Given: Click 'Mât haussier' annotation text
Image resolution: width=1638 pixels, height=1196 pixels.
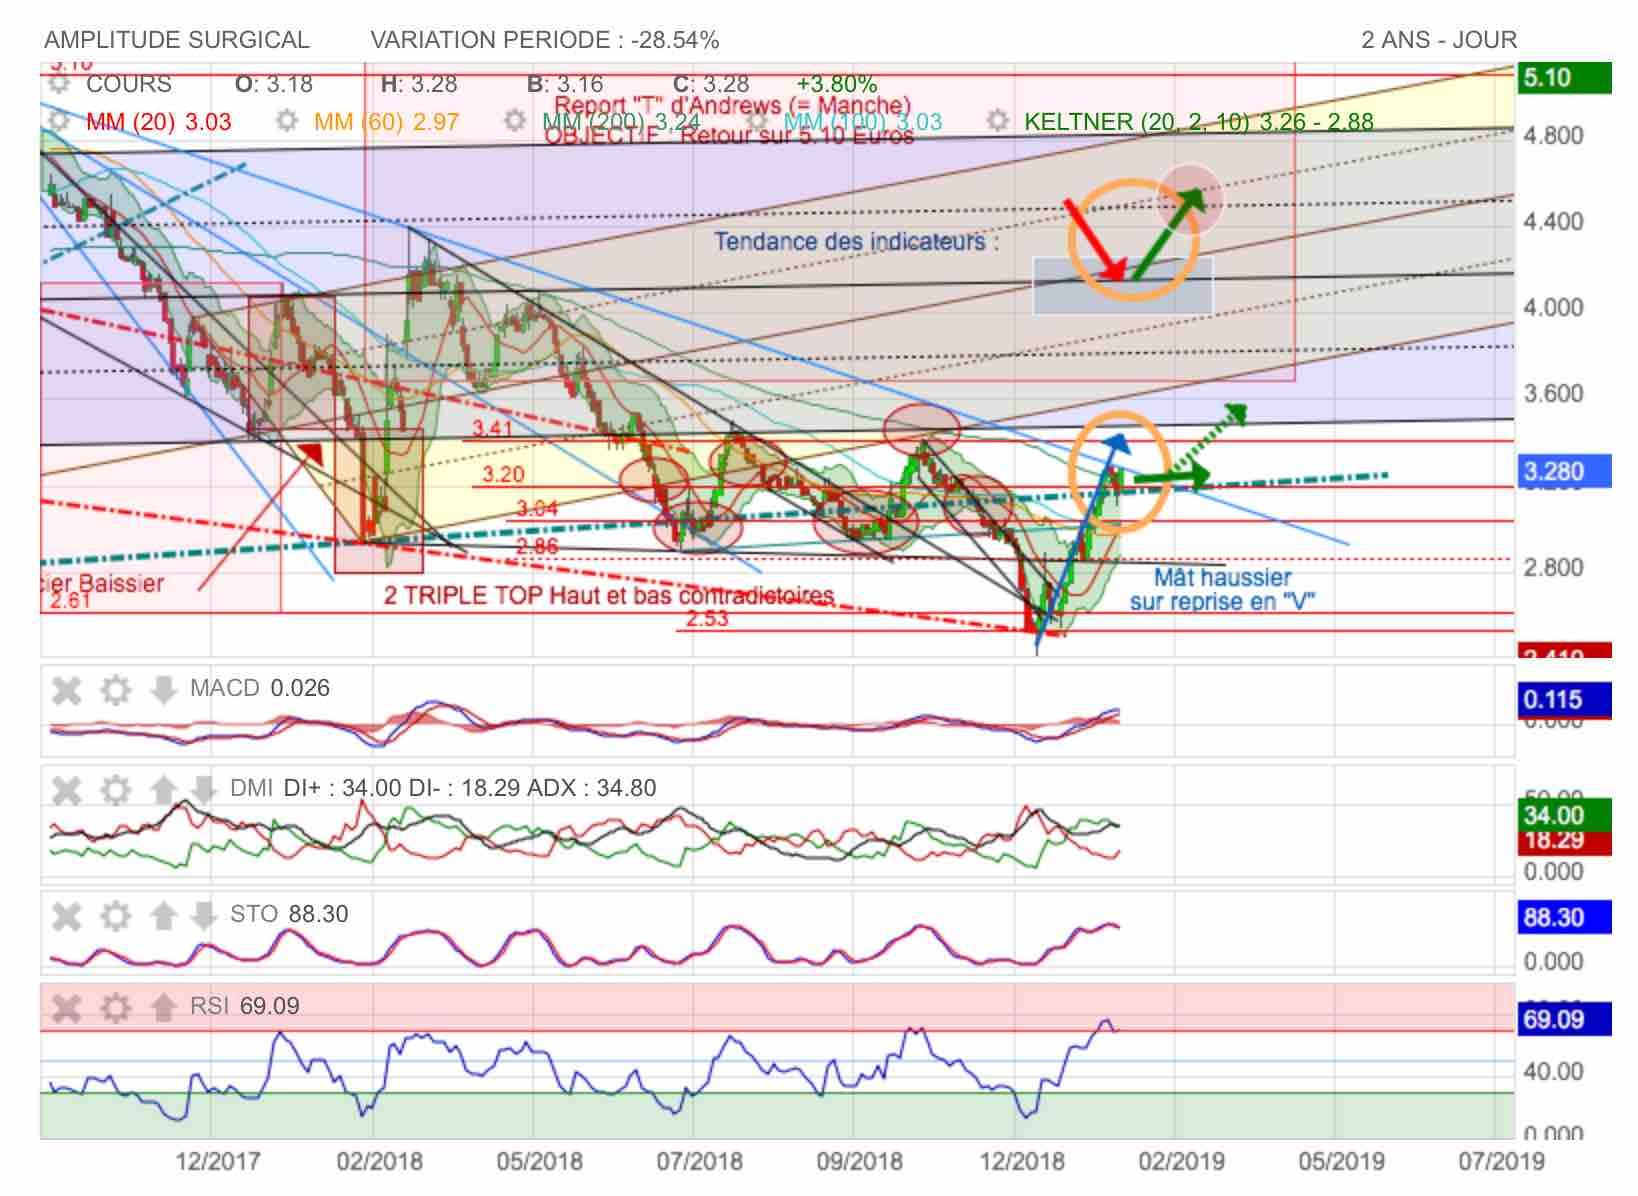Looking at the screenshot, I should tap(1222, 578).
